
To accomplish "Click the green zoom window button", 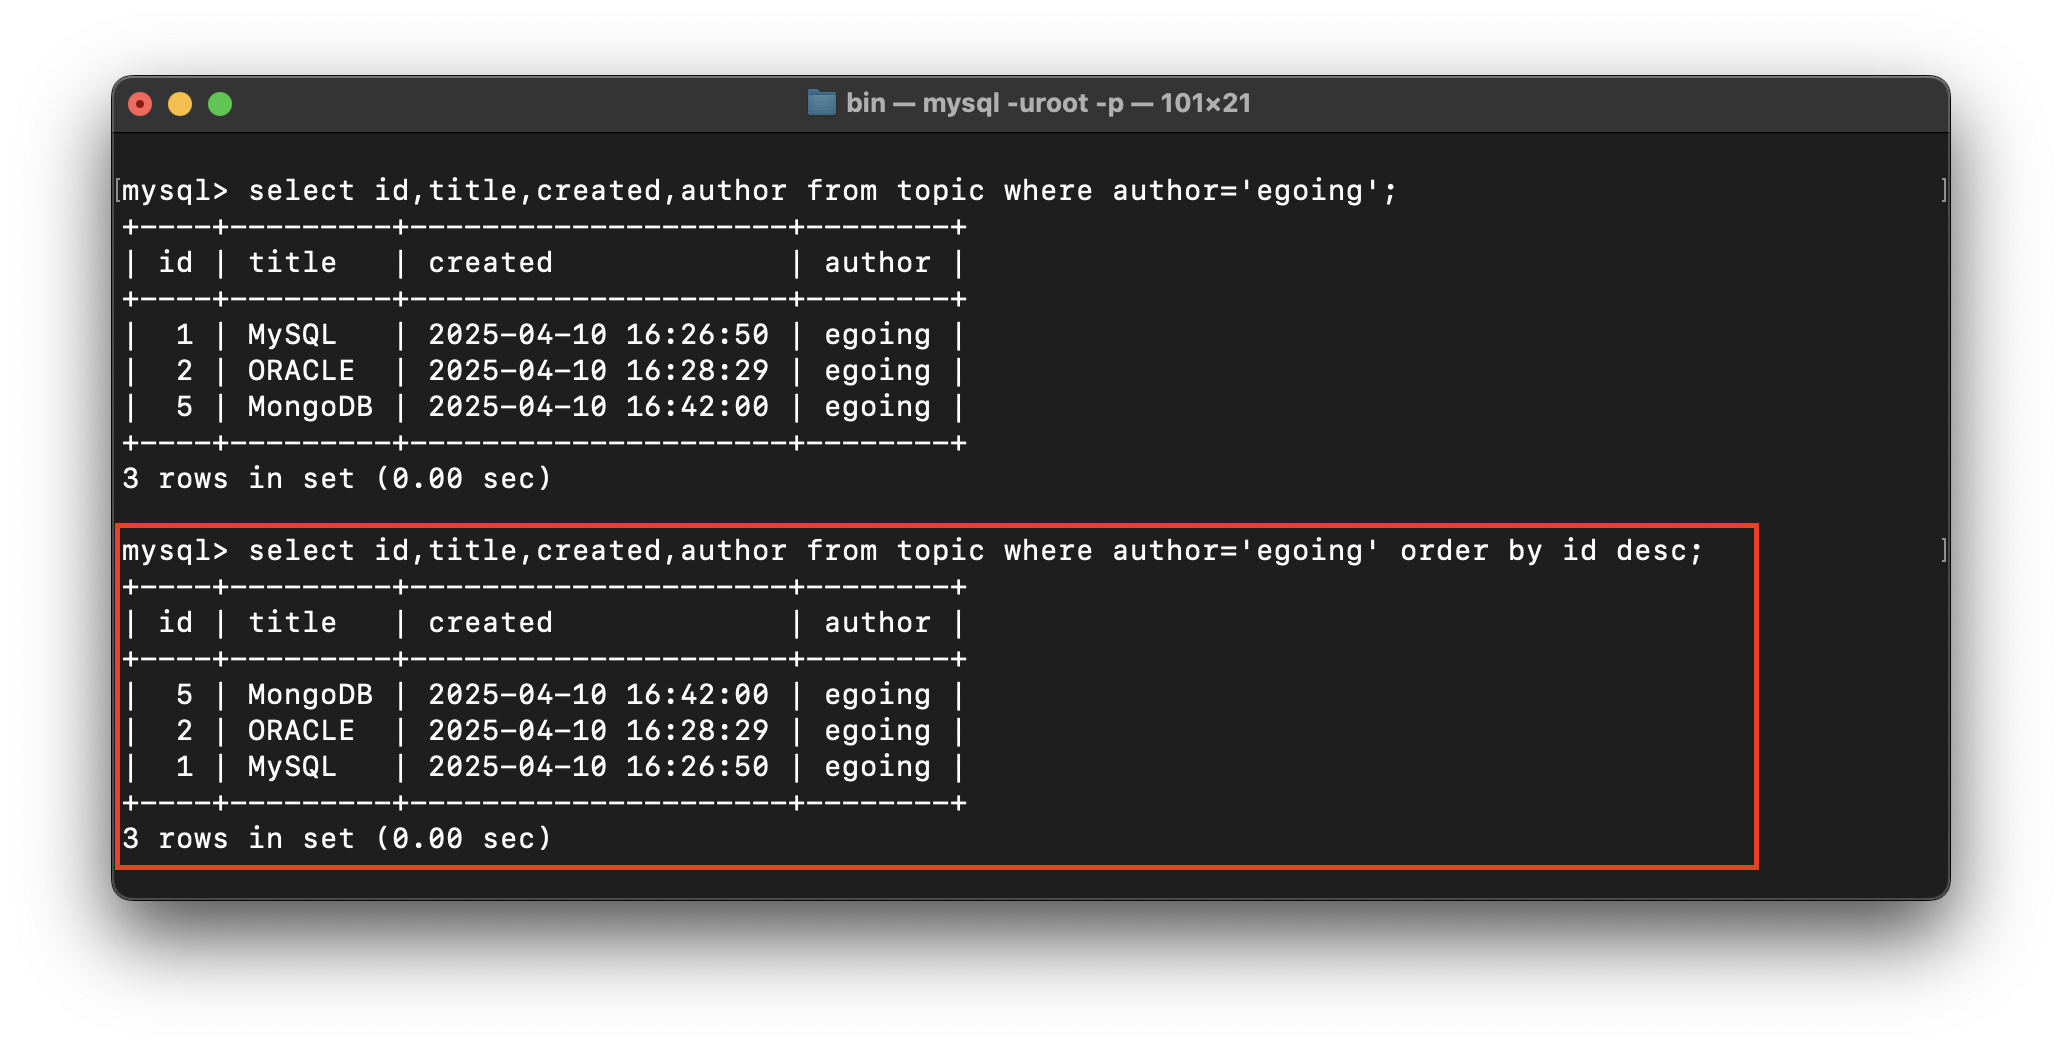I will pyautogui.click(x=220, y=104).
